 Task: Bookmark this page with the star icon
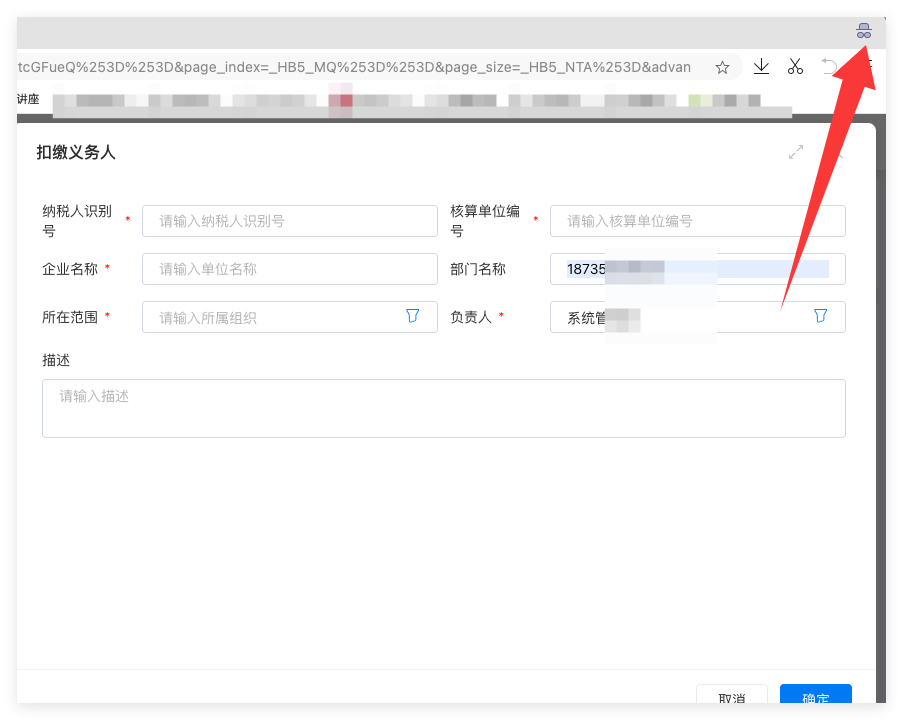[722, 67]
